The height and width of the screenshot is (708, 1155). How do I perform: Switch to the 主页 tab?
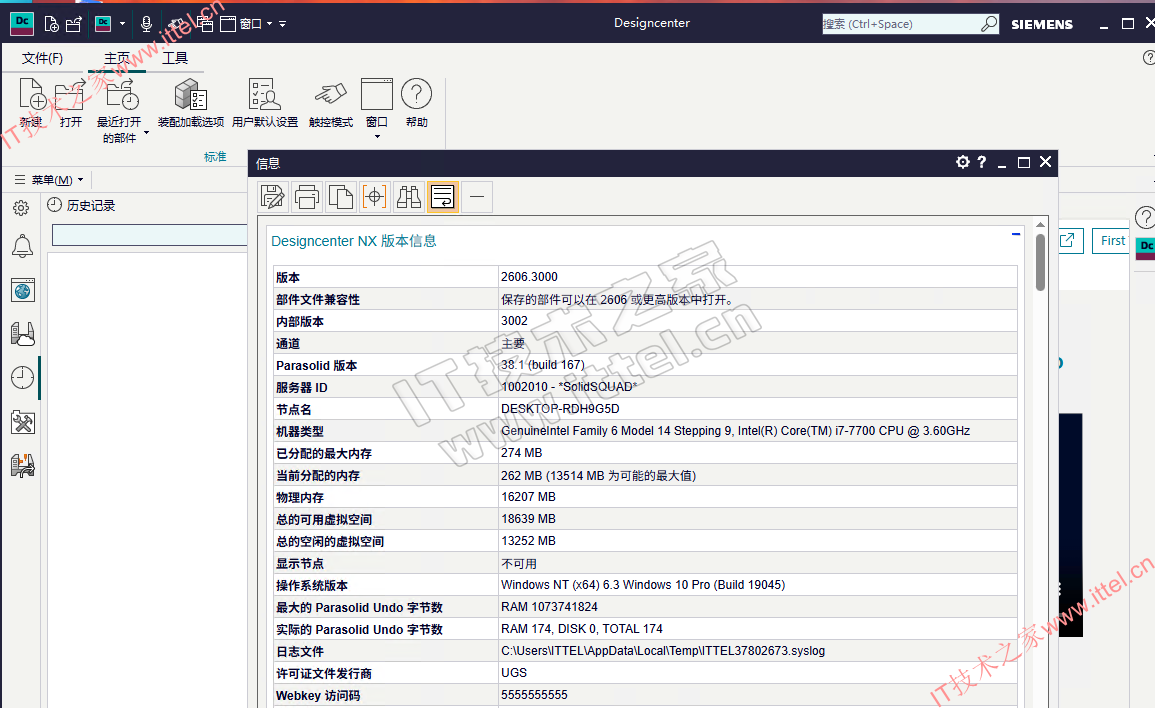116,58
